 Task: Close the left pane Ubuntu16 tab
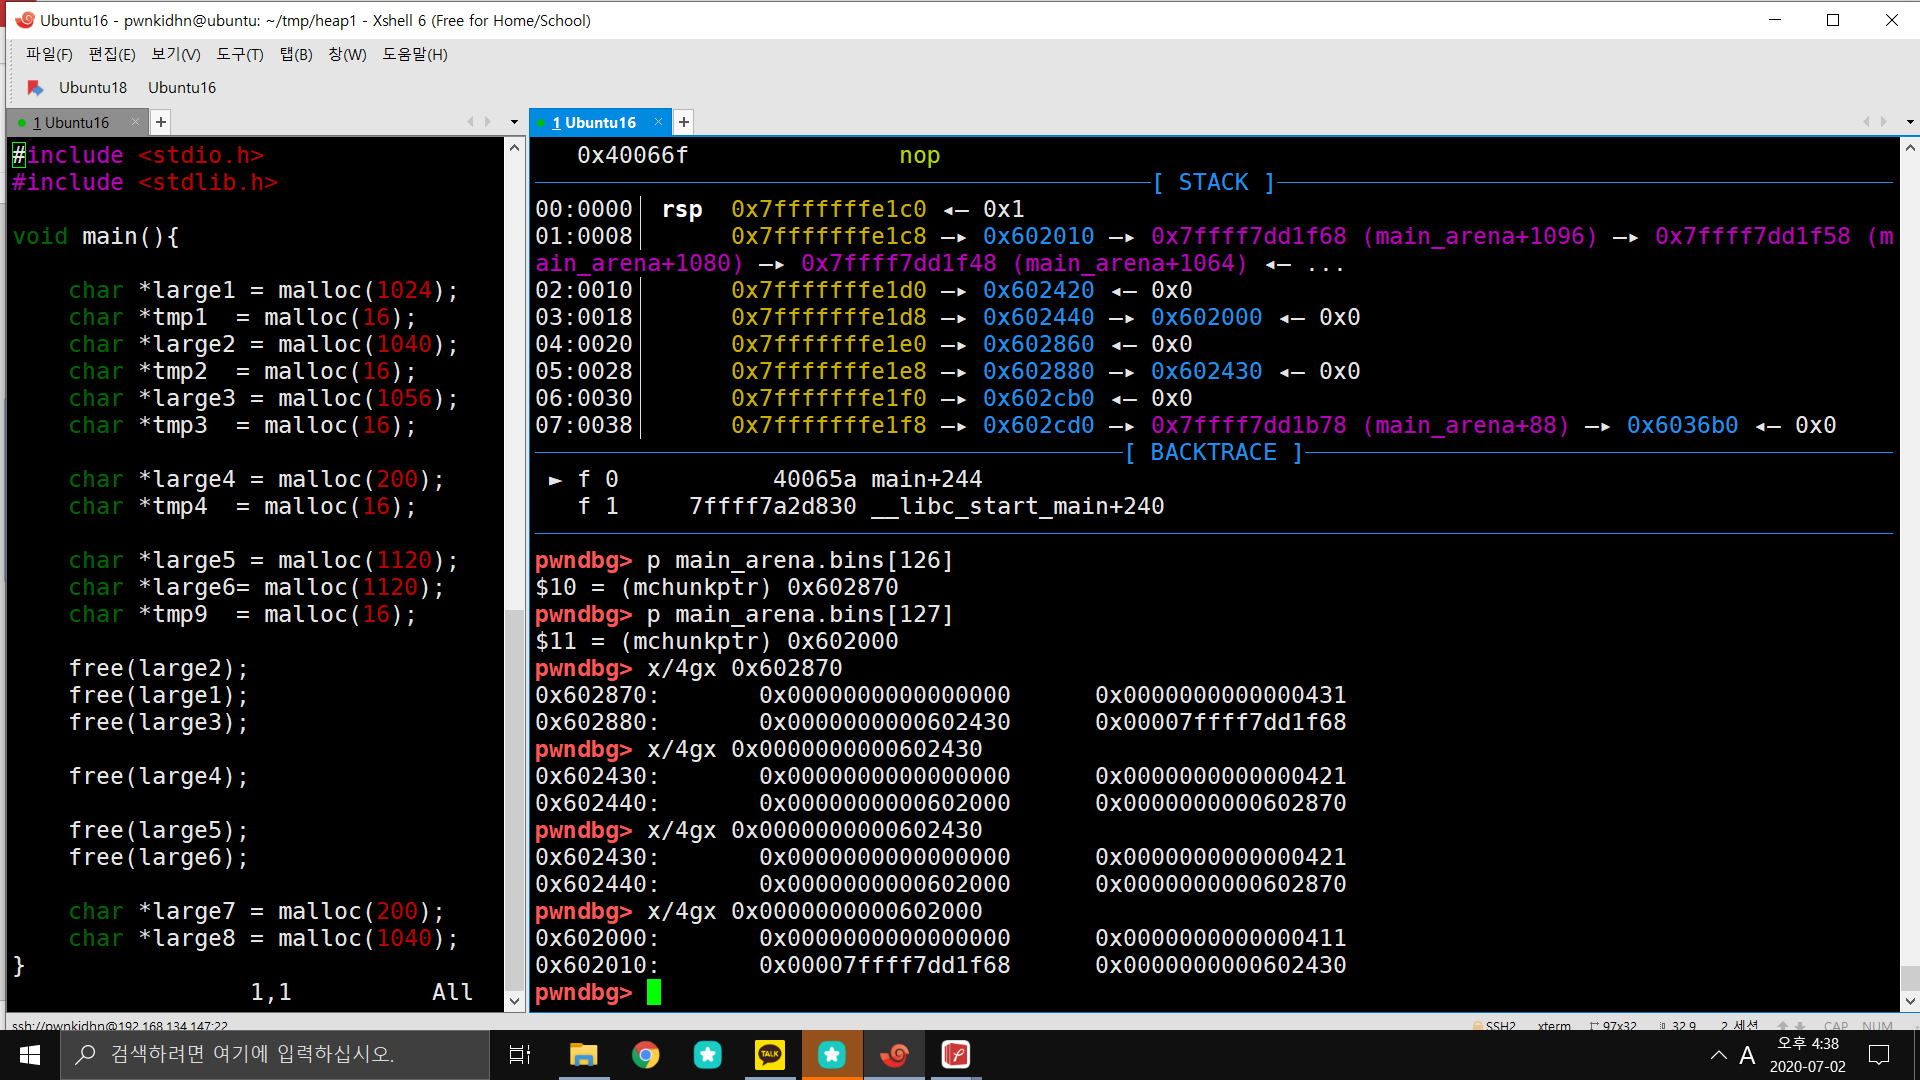click(x=135, y=122)
